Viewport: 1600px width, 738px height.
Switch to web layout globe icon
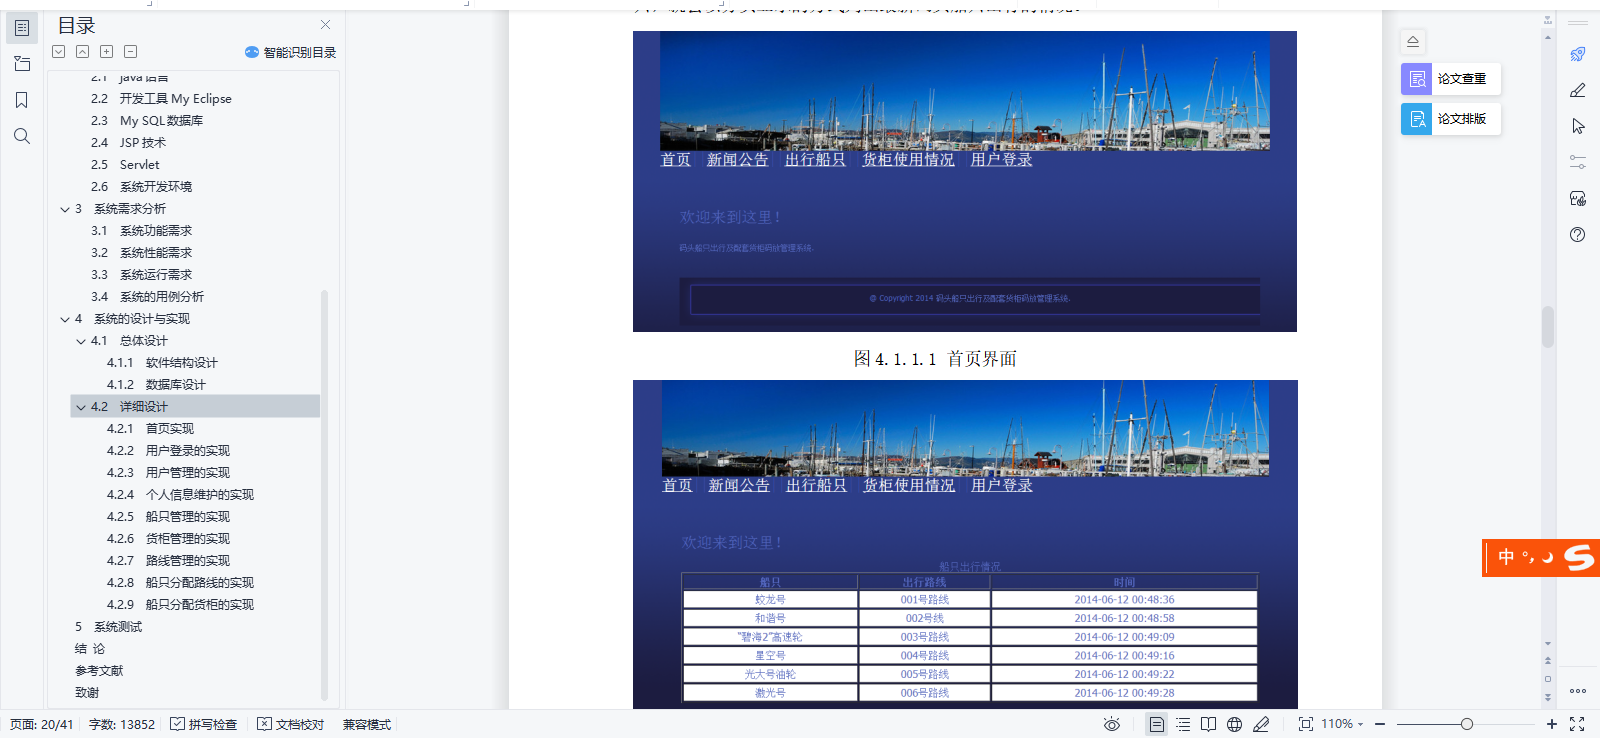point(1234,724)
